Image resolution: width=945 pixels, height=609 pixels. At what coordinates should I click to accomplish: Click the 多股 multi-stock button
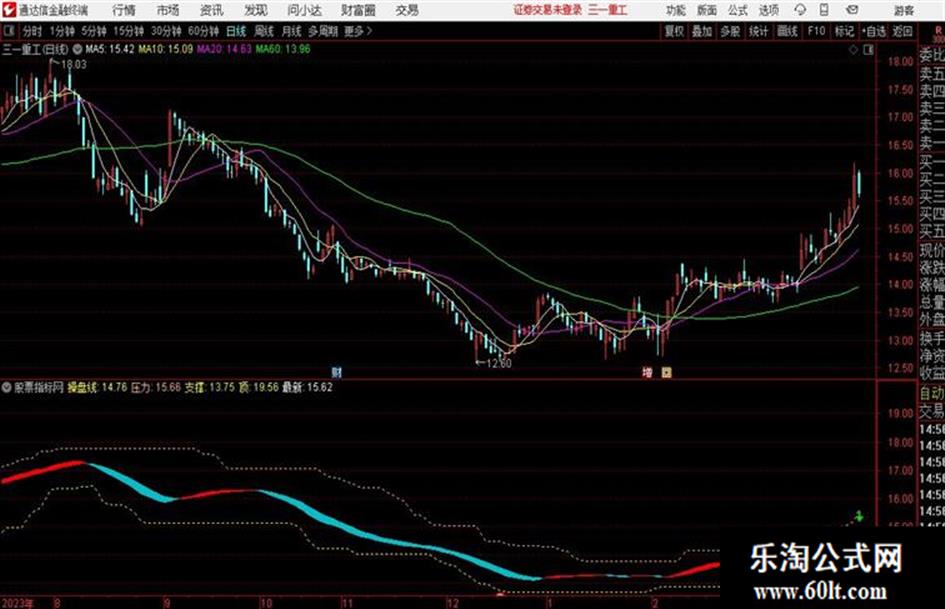coord(730,31)
